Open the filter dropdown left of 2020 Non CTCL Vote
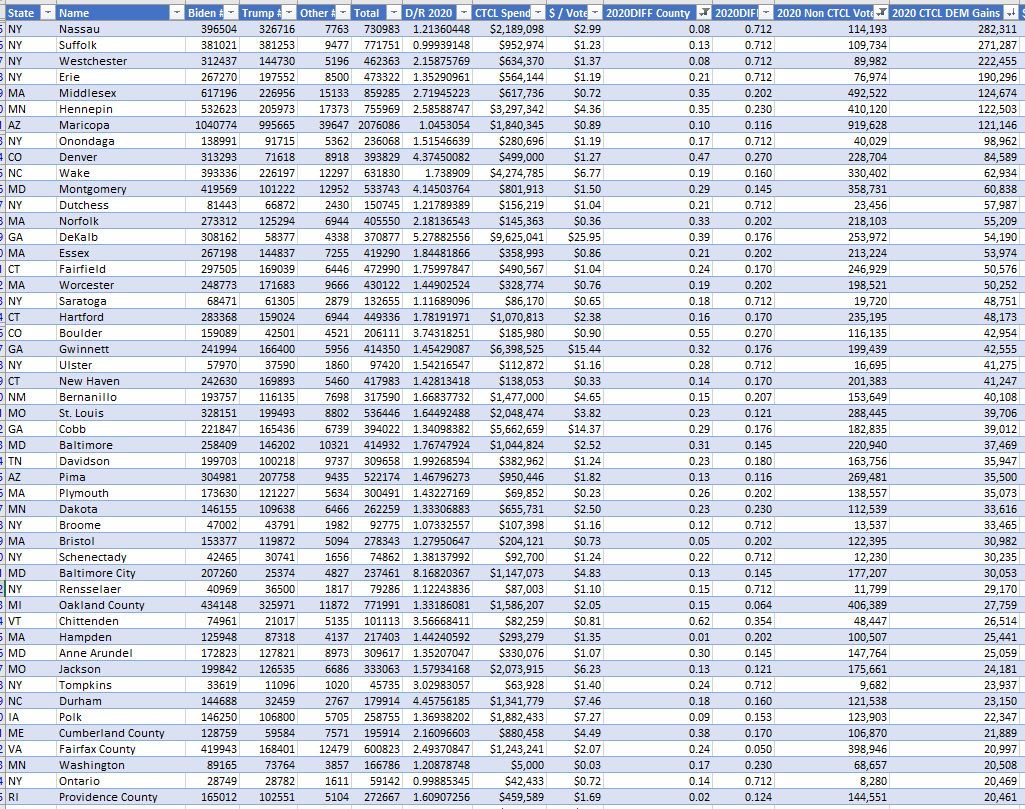The width and height of the screenshot is (1025, 809). tap(765, 13)
